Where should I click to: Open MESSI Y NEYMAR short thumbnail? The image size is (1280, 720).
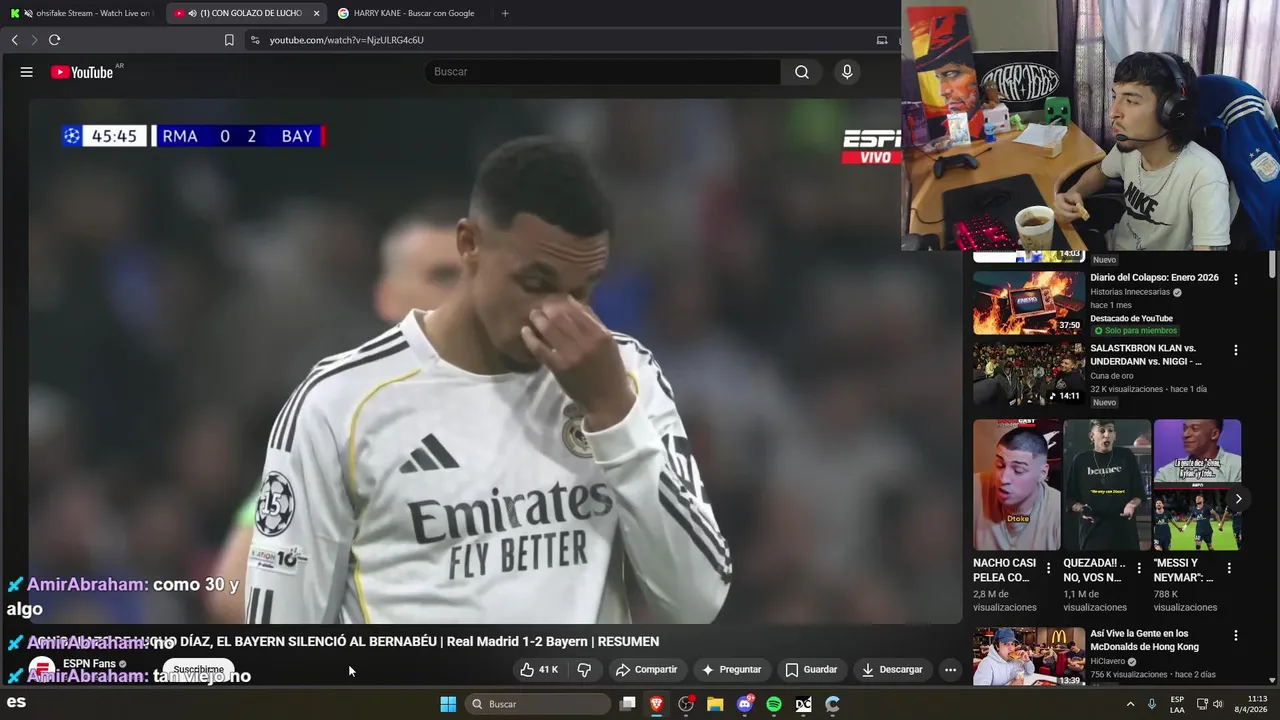pyautogui.click(x=1197, y=485)
